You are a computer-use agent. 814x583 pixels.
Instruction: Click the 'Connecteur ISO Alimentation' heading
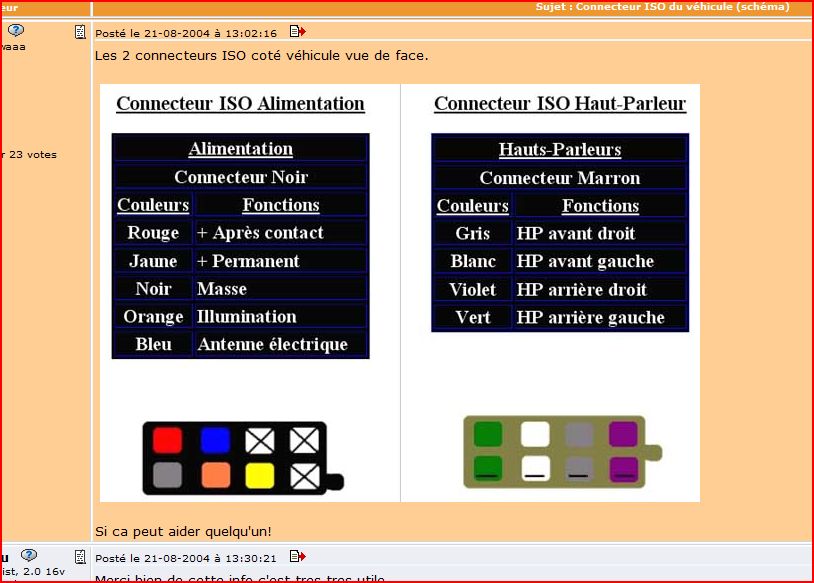(240, 104)
